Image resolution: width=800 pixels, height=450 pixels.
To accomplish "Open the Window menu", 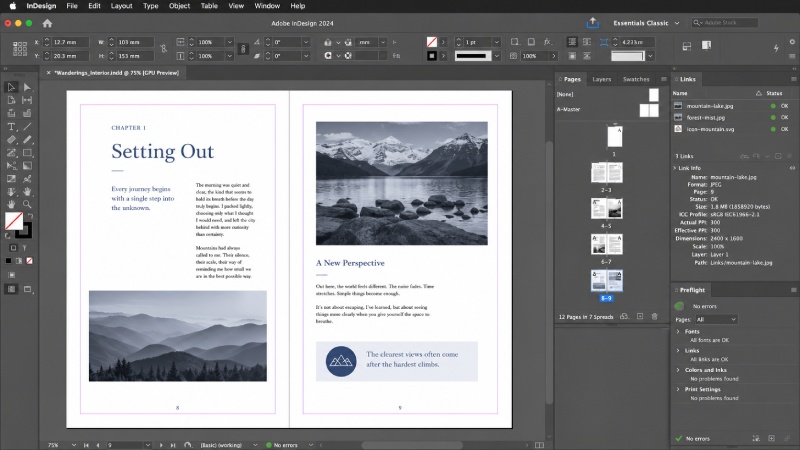I will 267,6.
